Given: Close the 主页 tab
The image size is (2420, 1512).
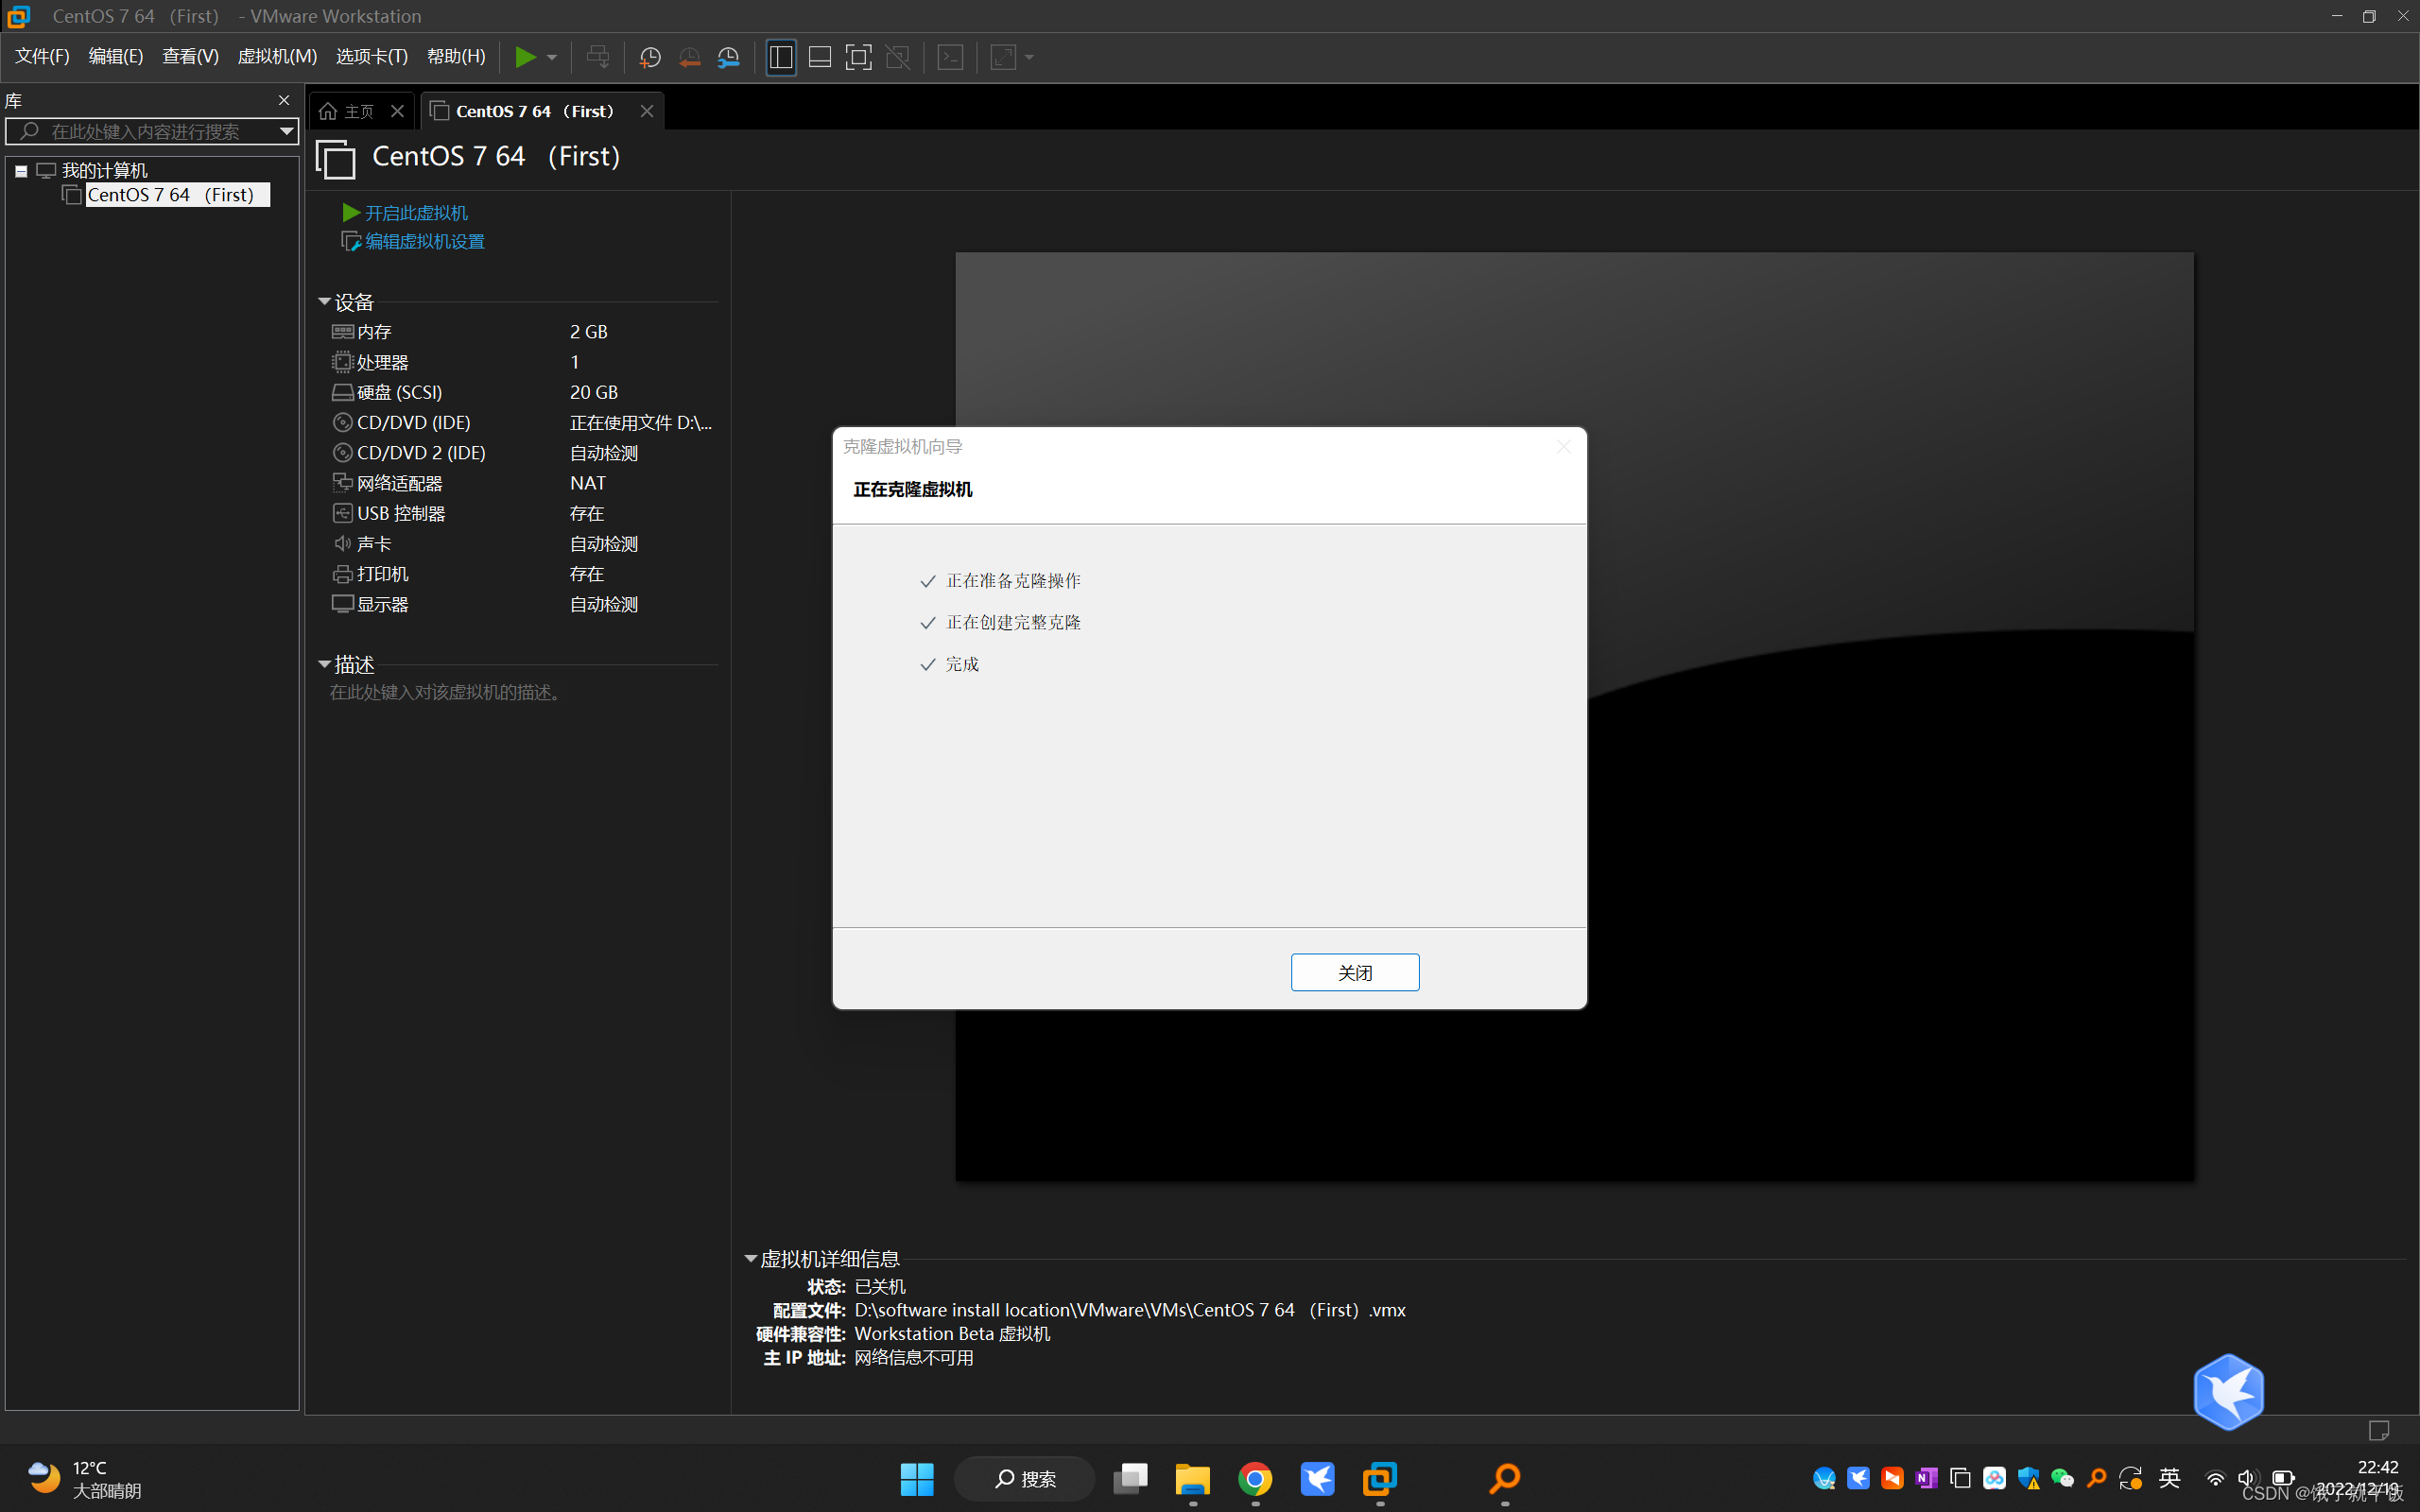Looking at the screenshot, I should (x=398, y=111).
